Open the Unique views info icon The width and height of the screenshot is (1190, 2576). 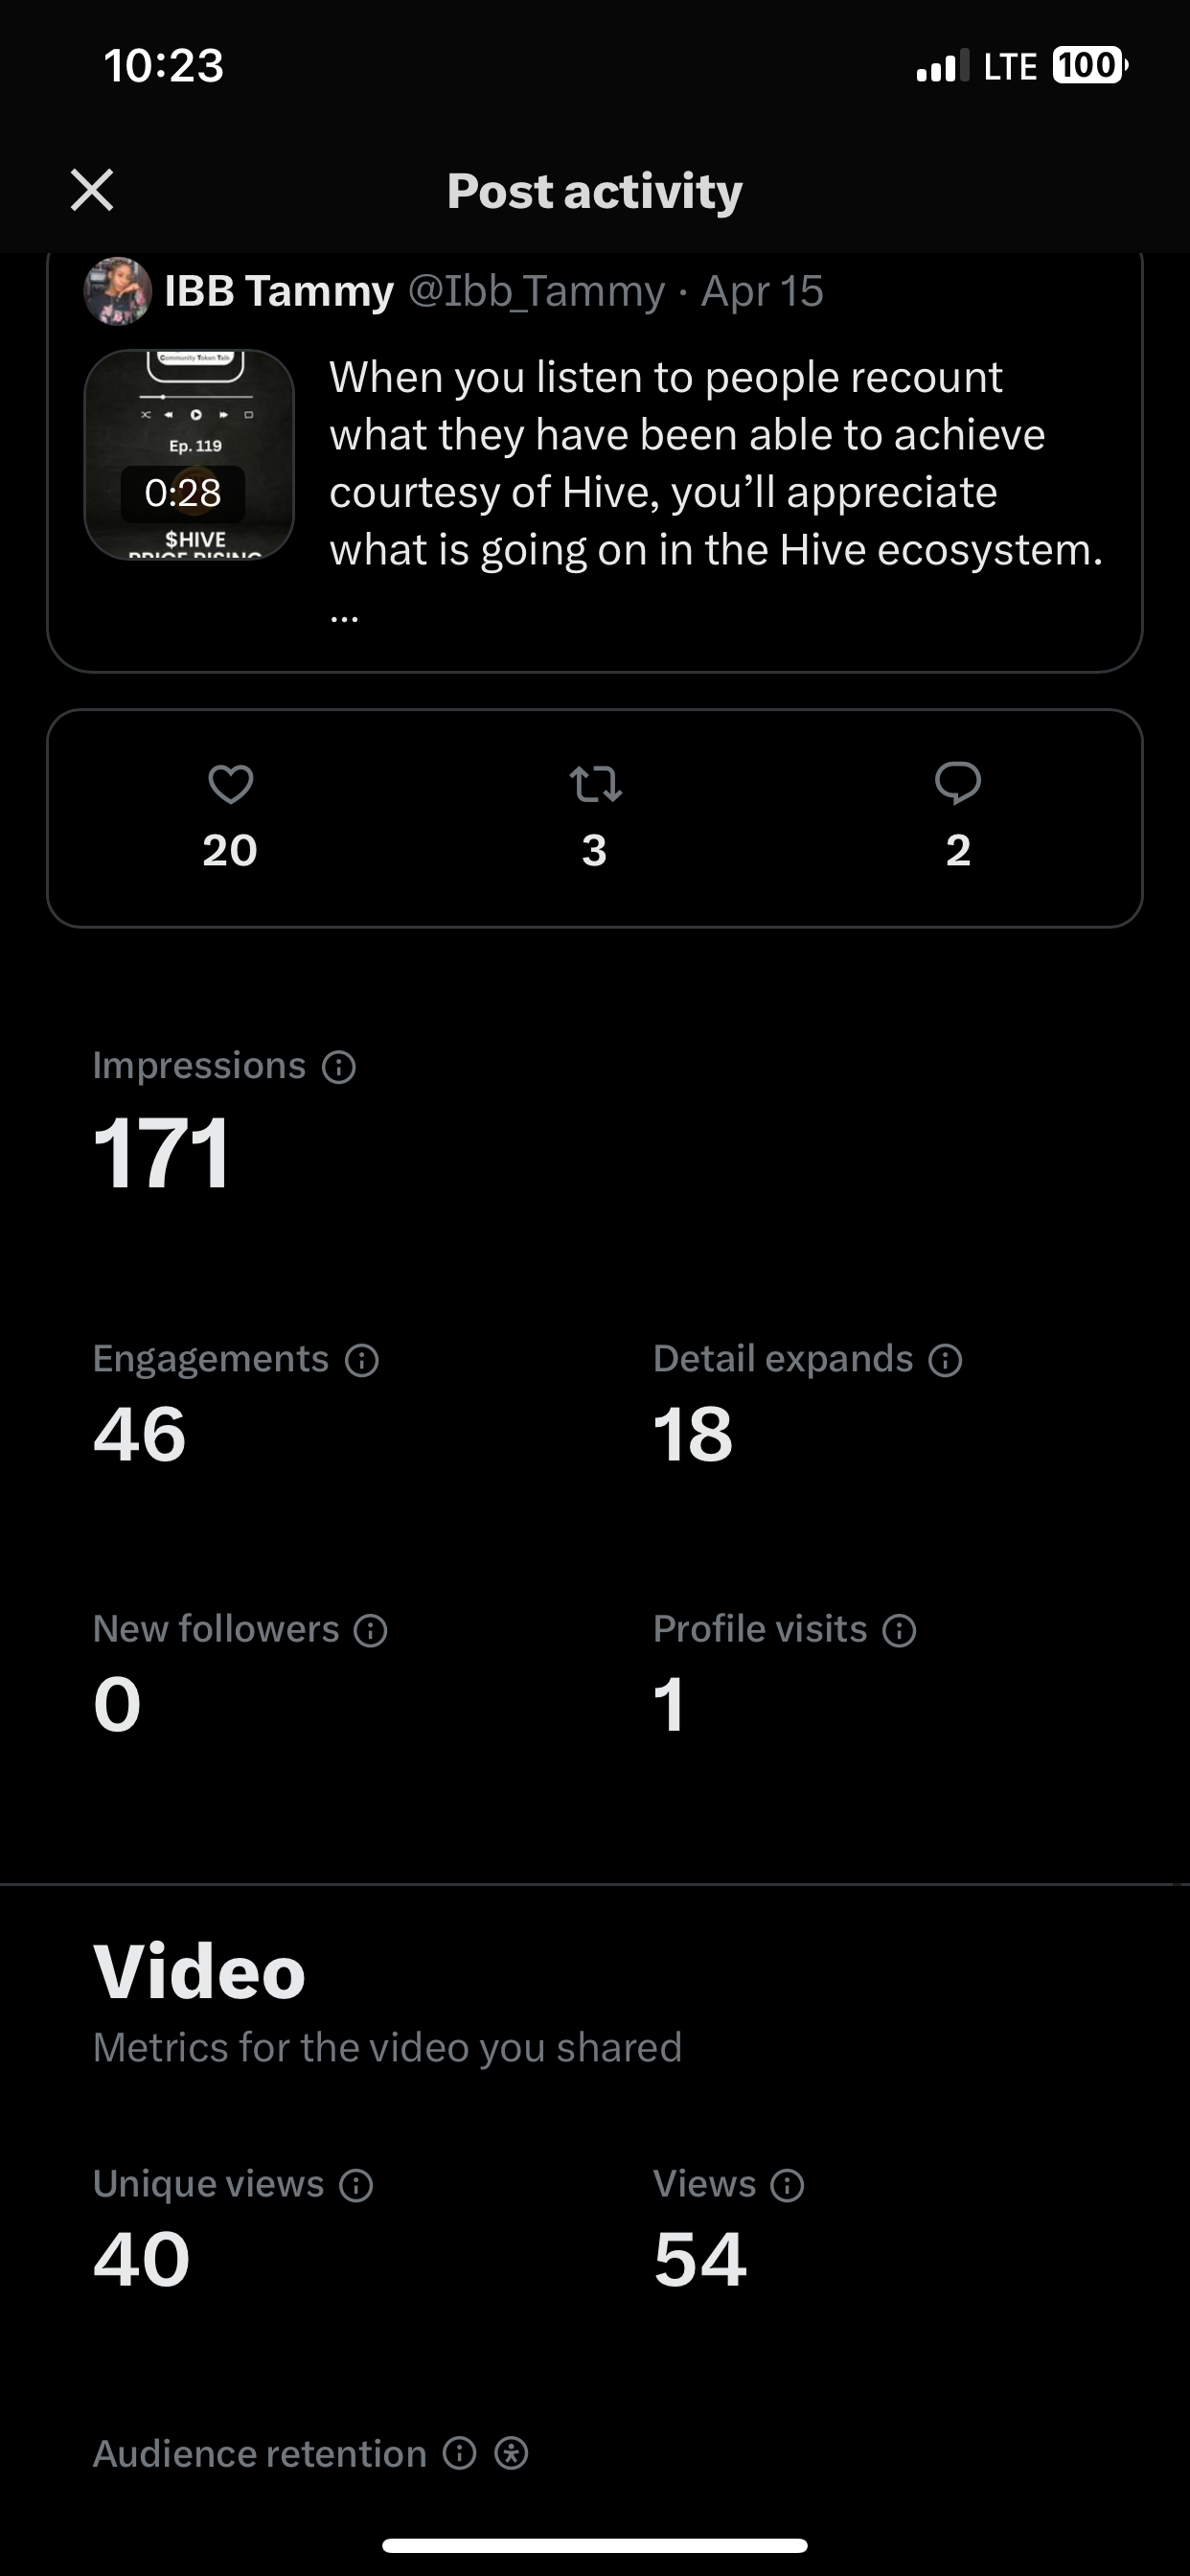pyautogui.click(x=356, y=2186)
